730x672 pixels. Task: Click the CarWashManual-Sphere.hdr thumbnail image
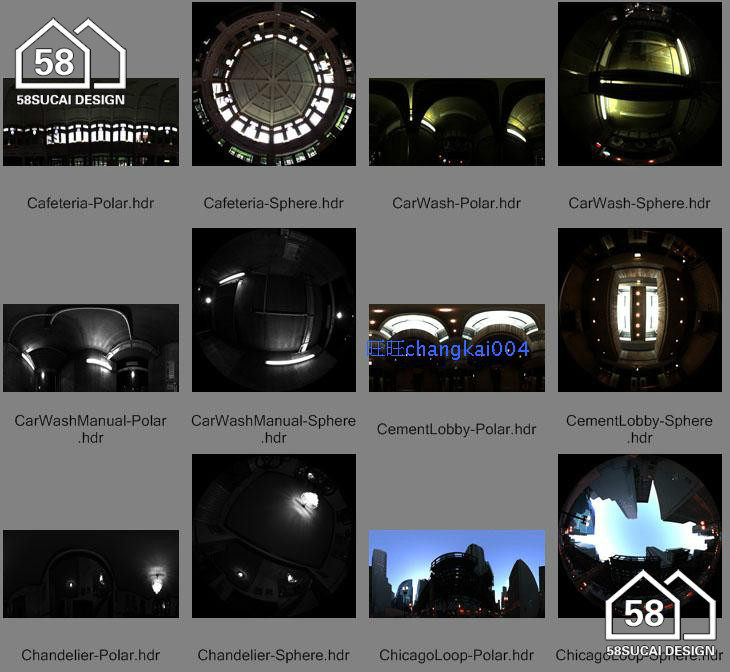coord(274,310)
